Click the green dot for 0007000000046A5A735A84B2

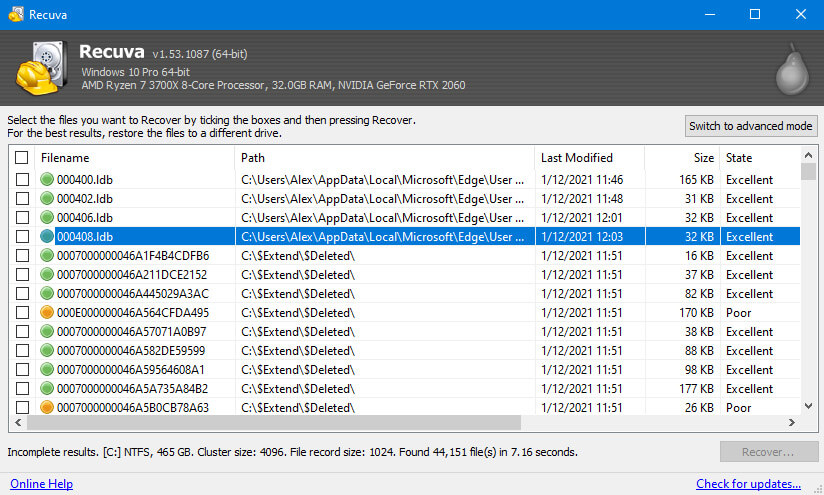tap(47, 388)
